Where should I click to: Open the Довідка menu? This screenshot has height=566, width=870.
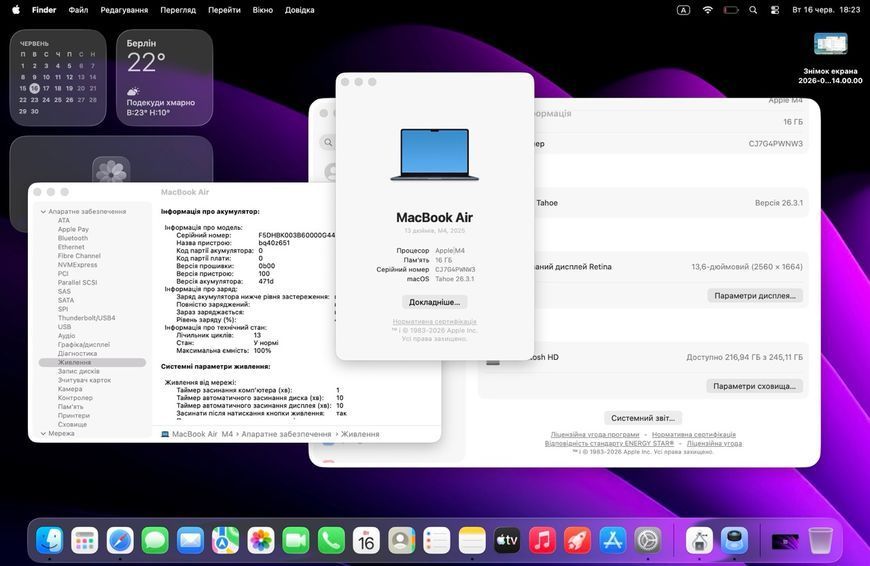(300, 10)
